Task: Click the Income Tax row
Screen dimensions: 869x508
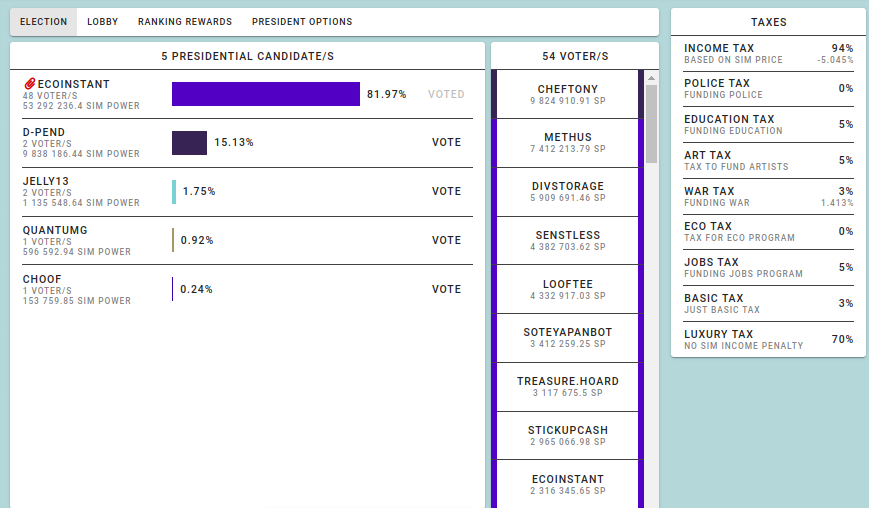Action: [x=768, y=53]
